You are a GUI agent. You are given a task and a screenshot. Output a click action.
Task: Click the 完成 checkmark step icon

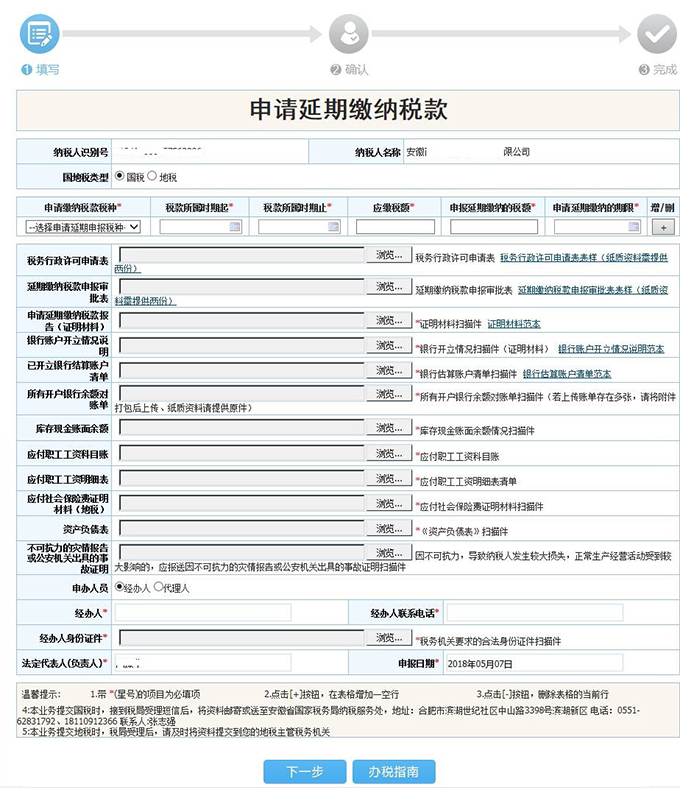point(657,34)
